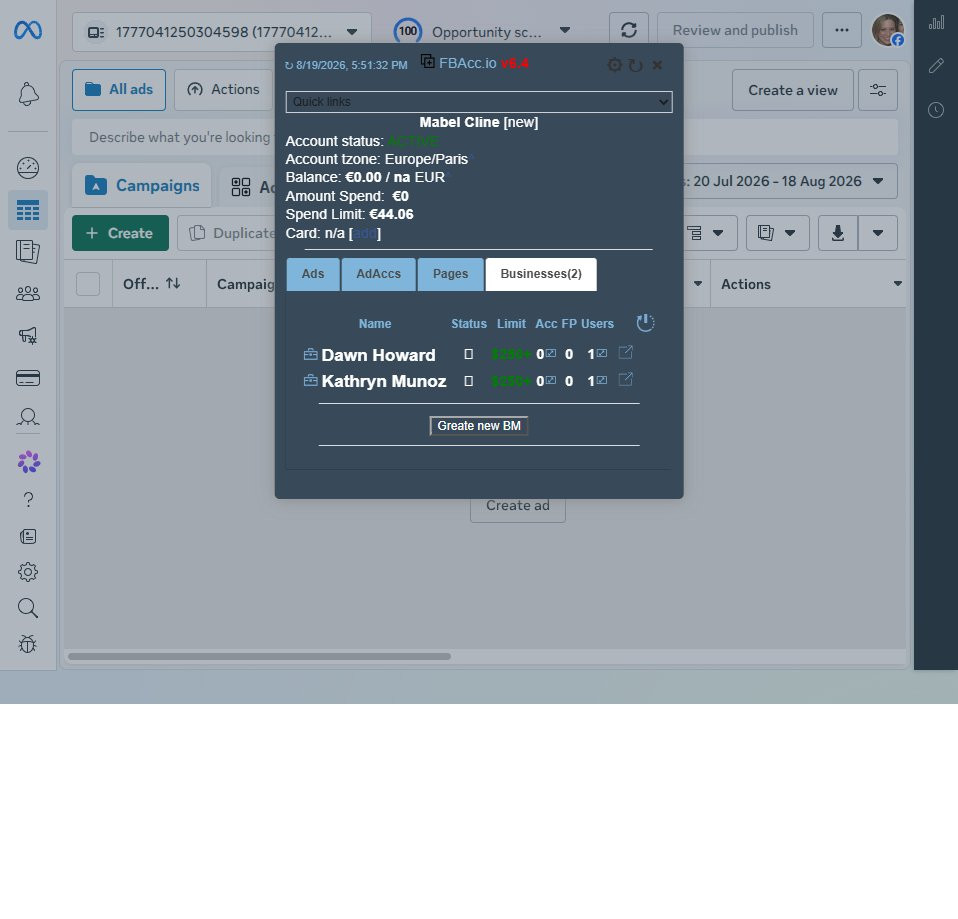Viewport: 958px width, 919px height.
Task: Open Search magnifier icon in sidebar
Action: [x=28, y=608]
